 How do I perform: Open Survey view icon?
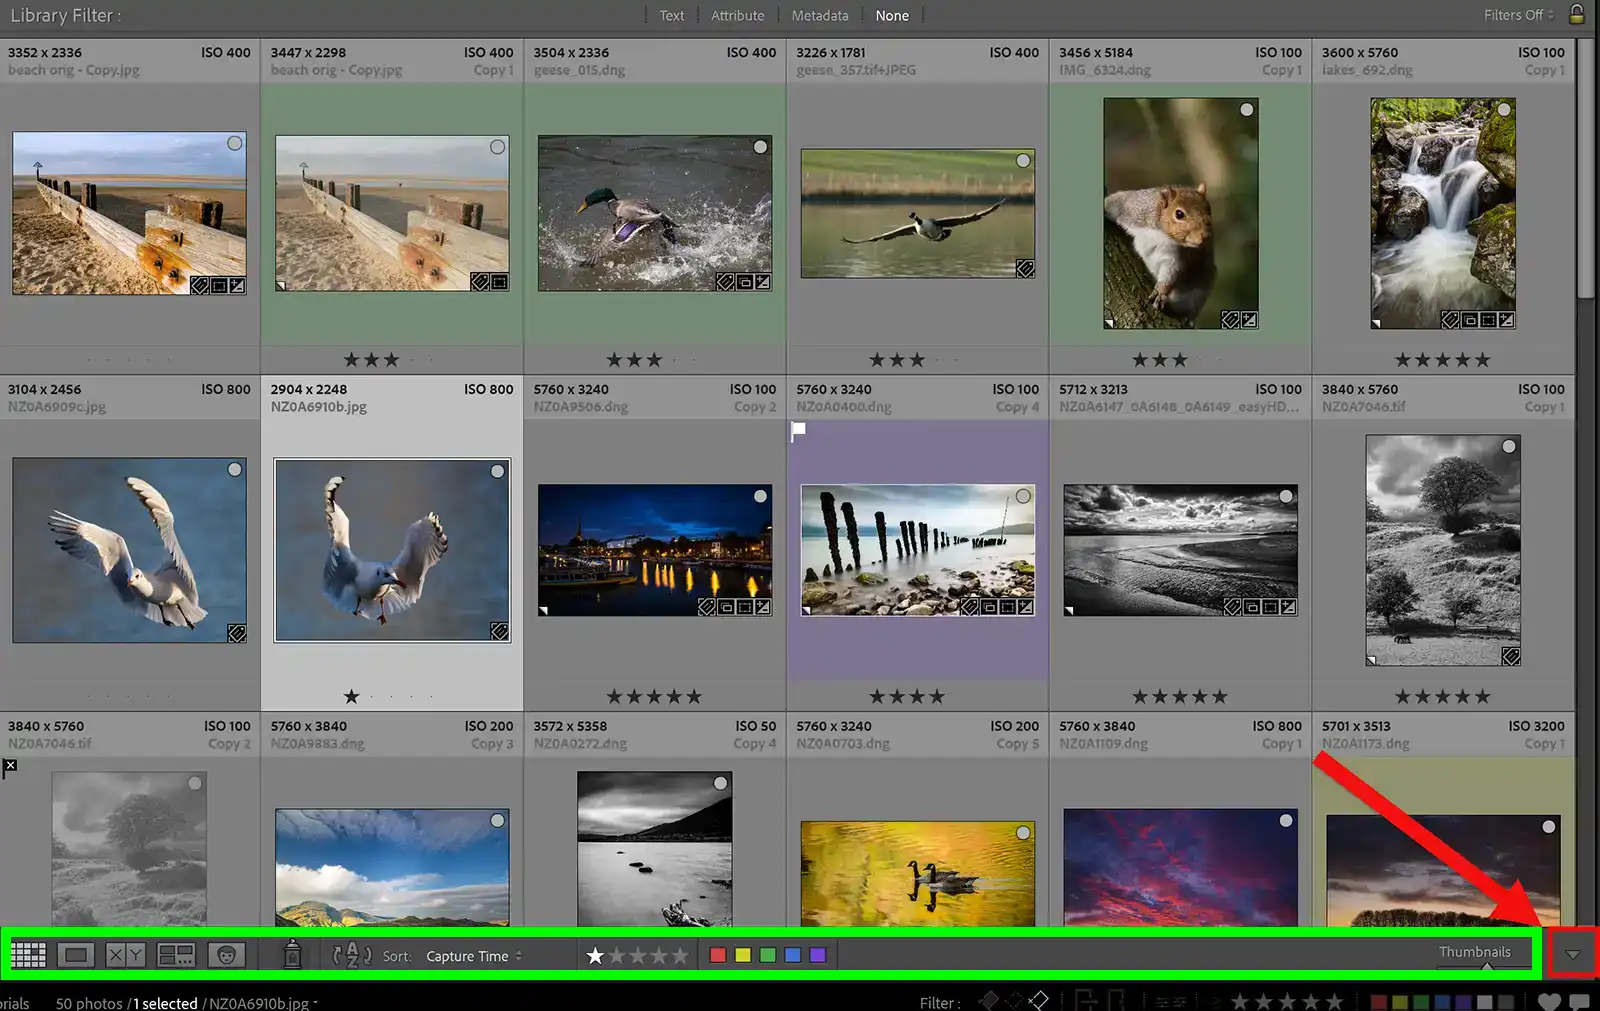click(176, 955)
